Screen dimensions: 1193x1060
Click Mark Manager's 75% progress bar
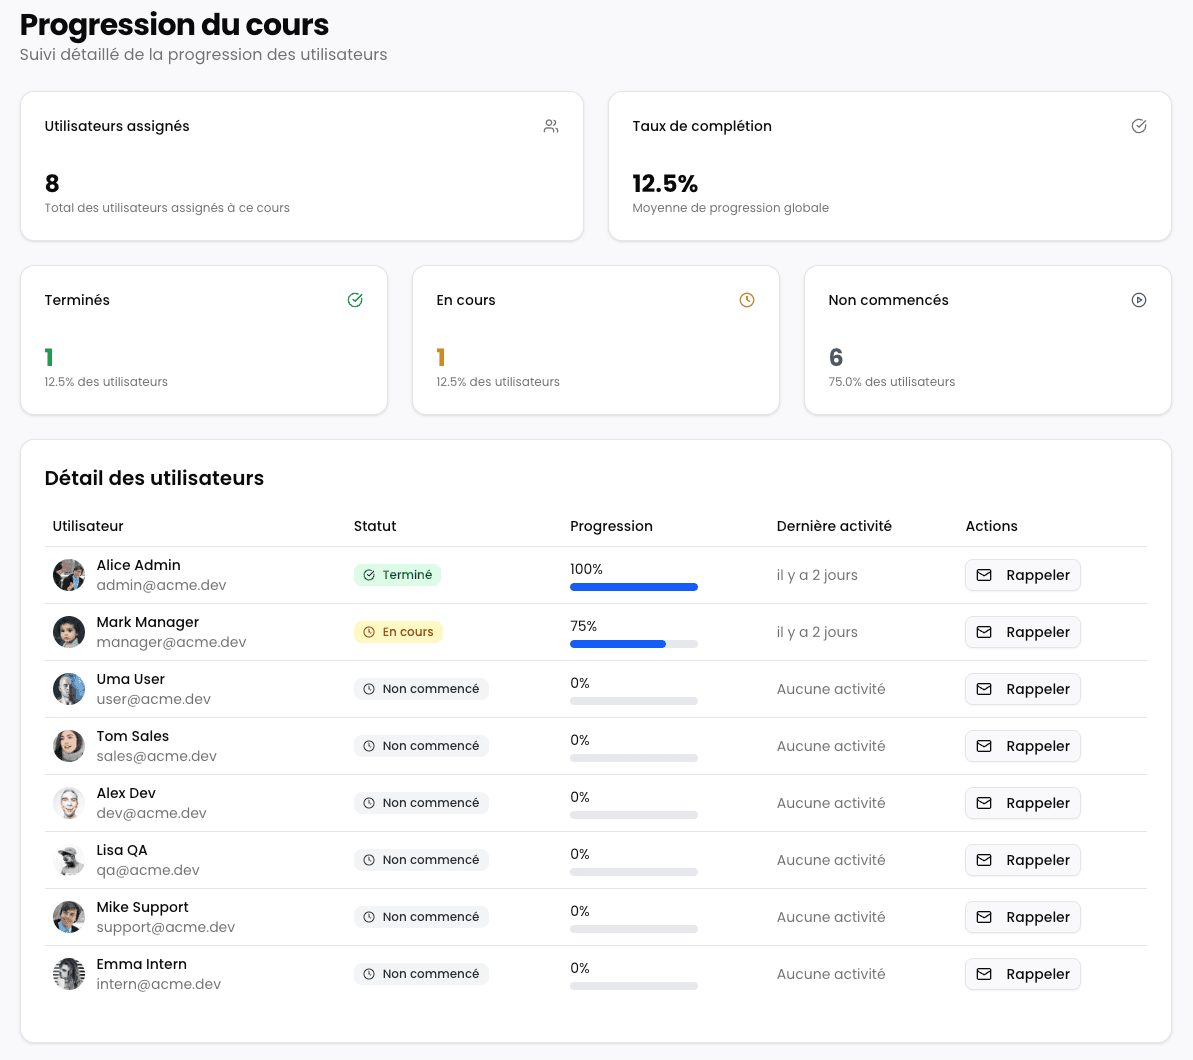[633, 644]
